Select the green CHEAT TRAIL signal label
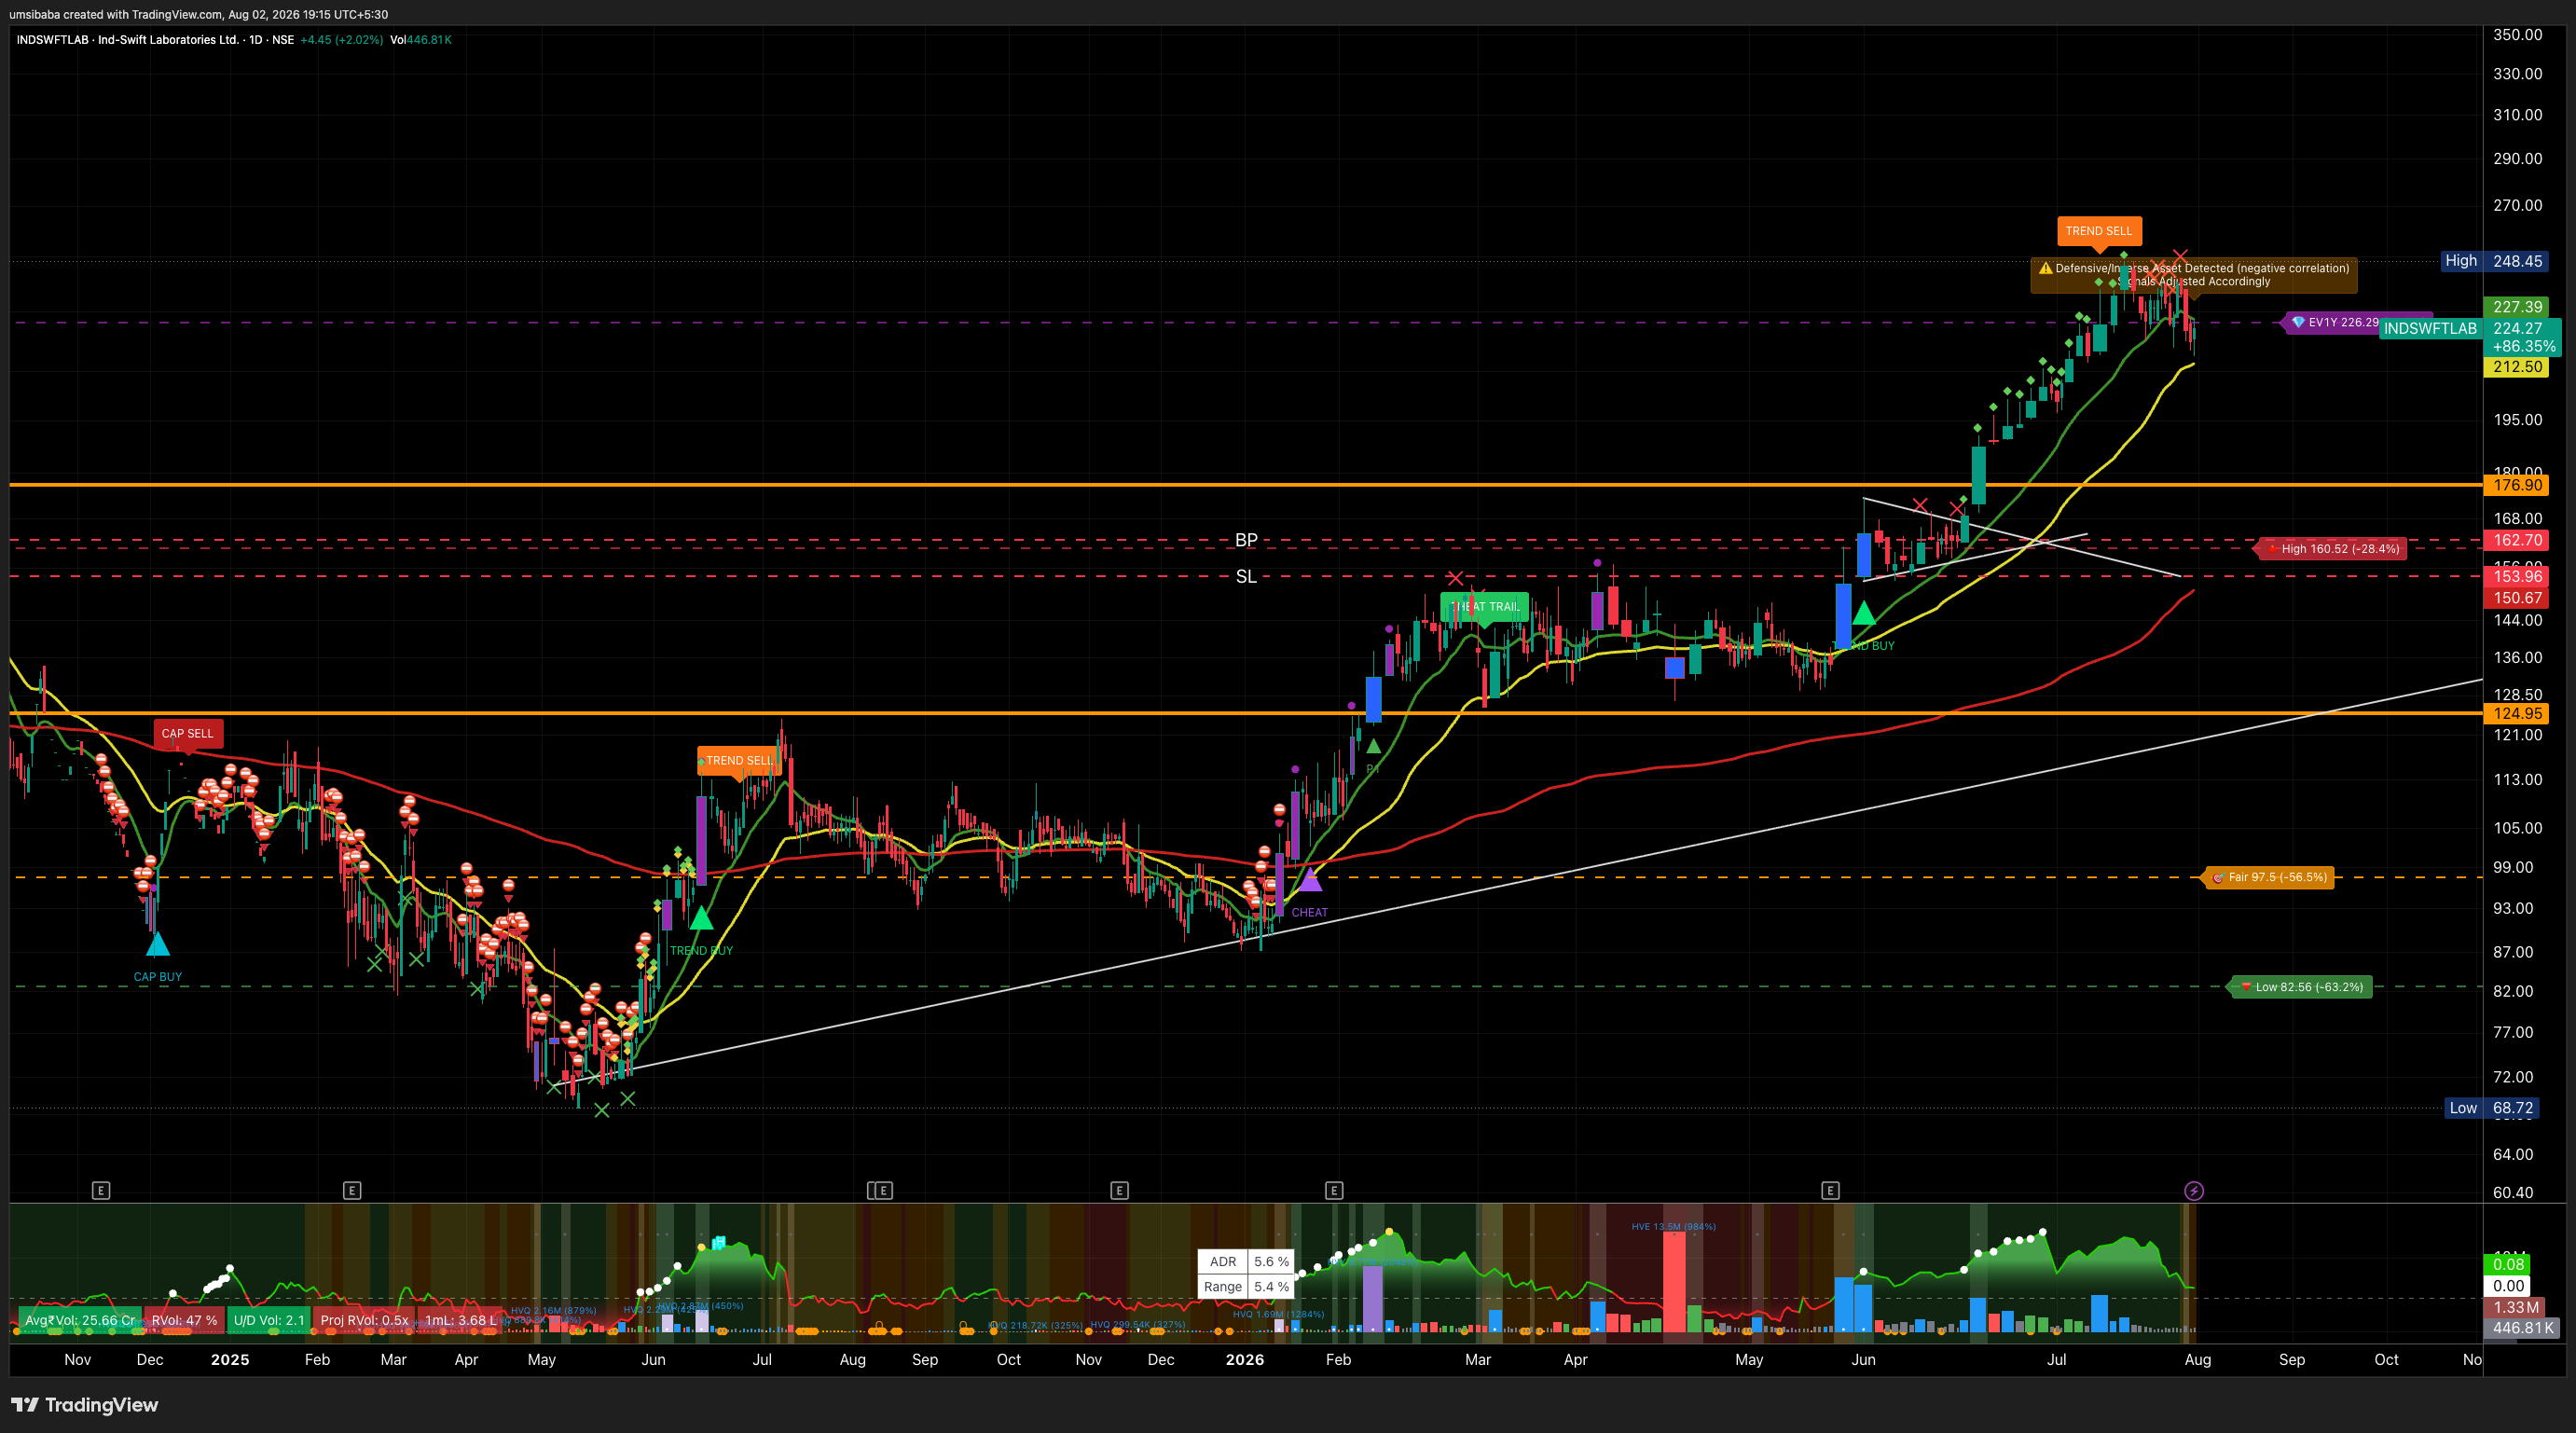Image resolution: width=2576 pixels, height=1433 pixels. (1484, 607)
